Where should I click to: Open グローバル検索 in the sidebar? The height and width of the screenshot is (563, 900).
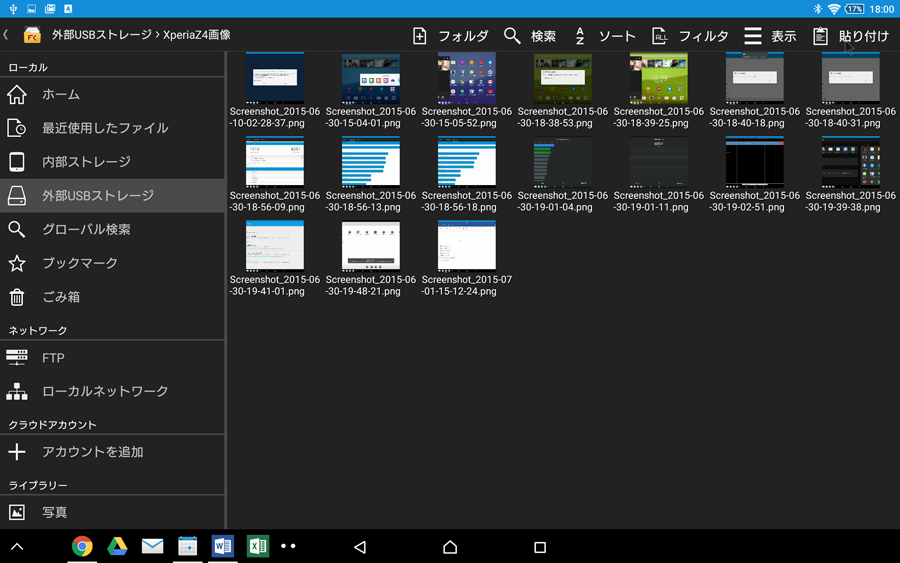point(85,229)
